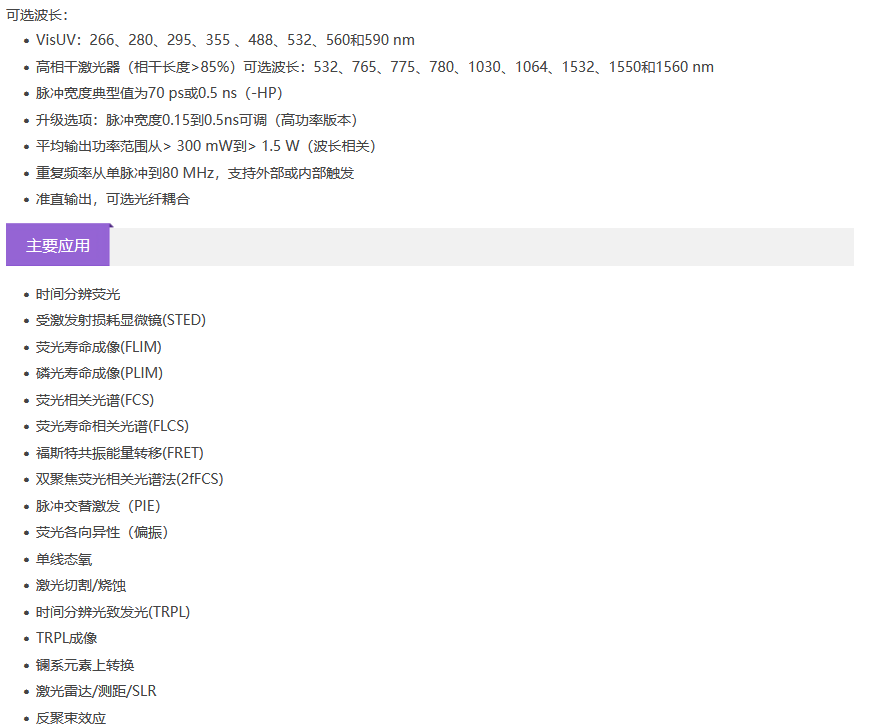The image size is (874, 727).
Task: Click the 可选波长 heading text
Action: pyautogui.click(x=38, y=14)
